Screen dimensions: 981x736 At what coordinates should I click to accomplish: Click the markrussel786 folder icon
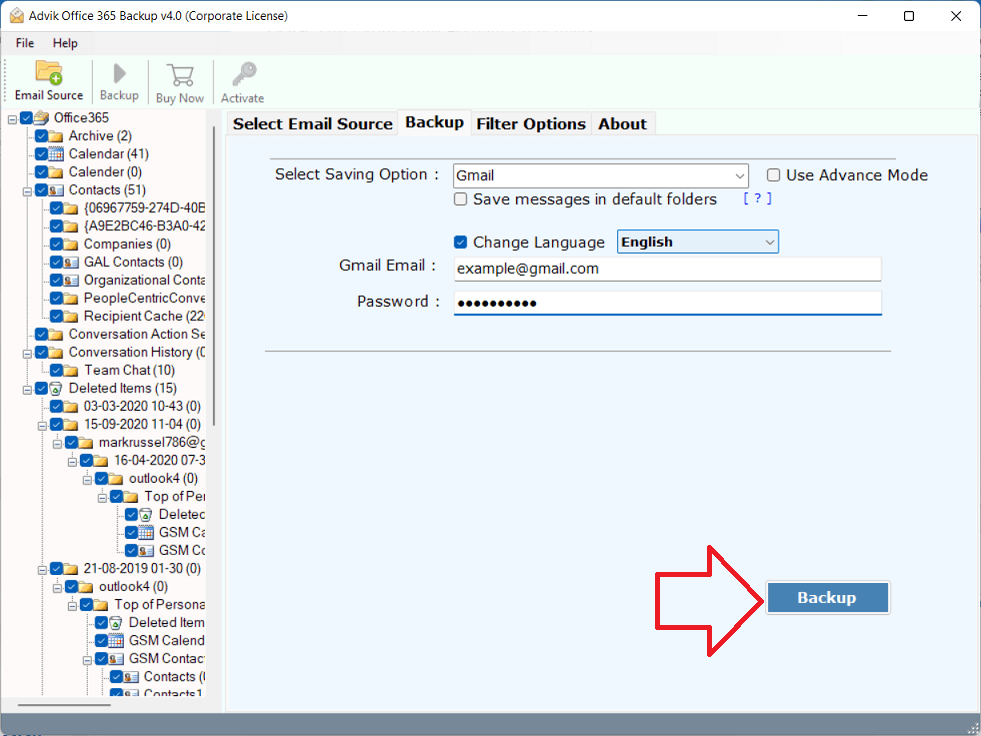[86, 443]
